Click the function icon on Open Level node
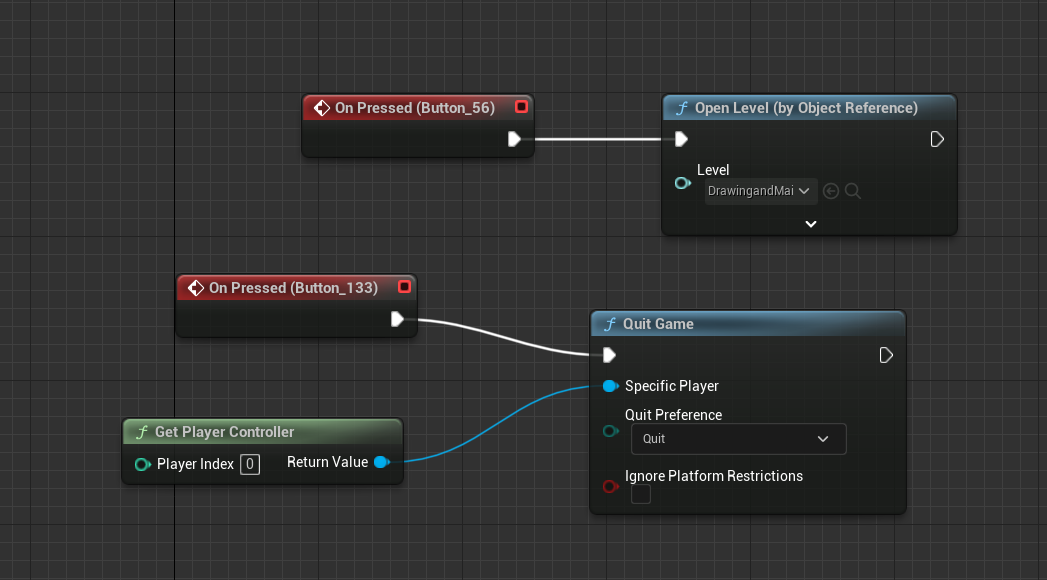 (x=681, y=108)
